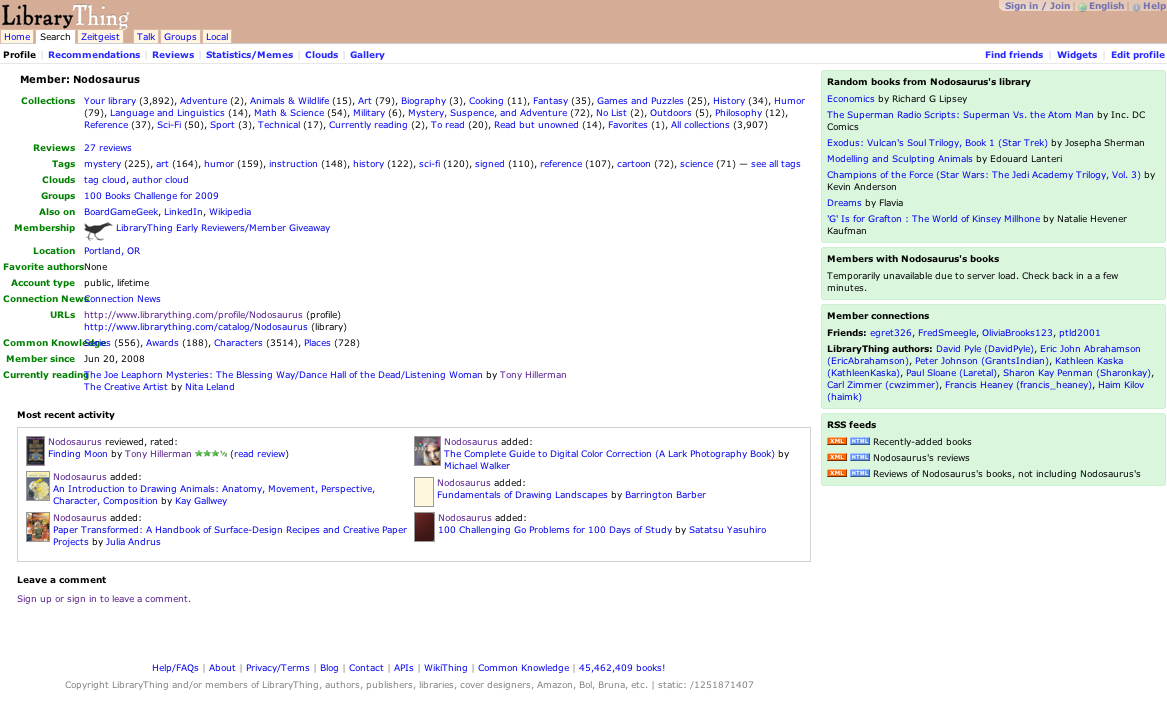Open the 100 Challenging Go Problems cover
Screen dimensions: 1167x702
pos(424,527)
